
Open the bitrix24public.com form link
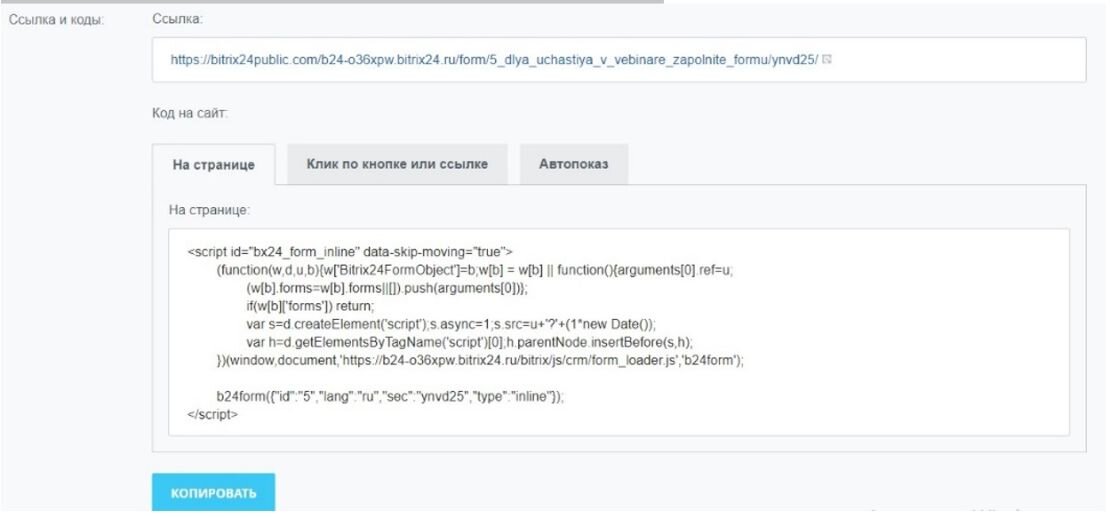coord(494,61)
